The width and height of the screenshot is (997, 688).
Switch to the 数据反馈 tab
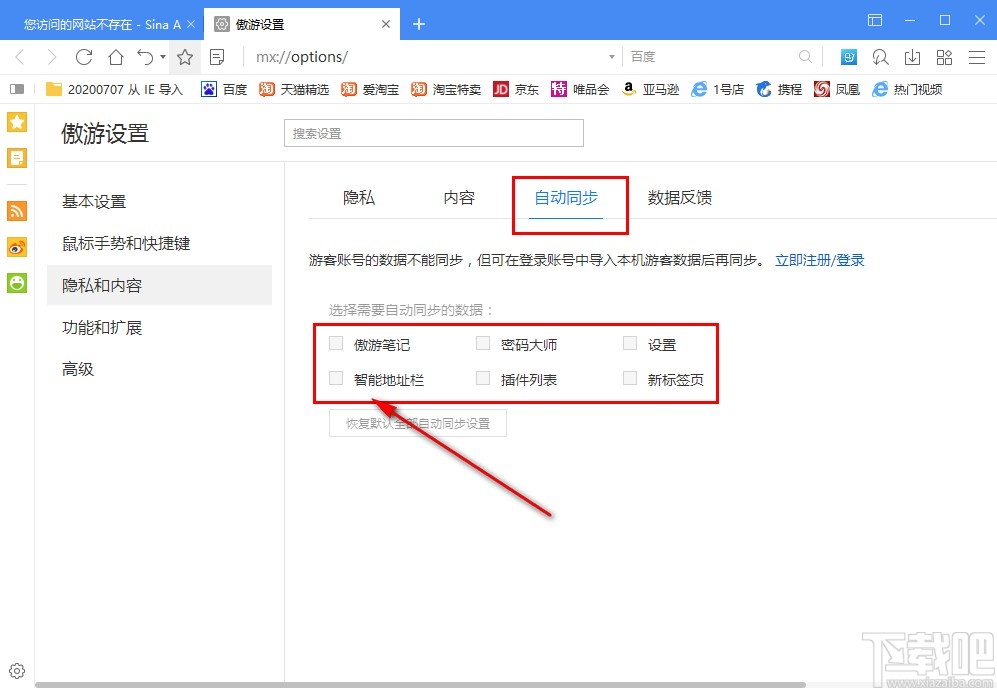[x=680, y=198]
